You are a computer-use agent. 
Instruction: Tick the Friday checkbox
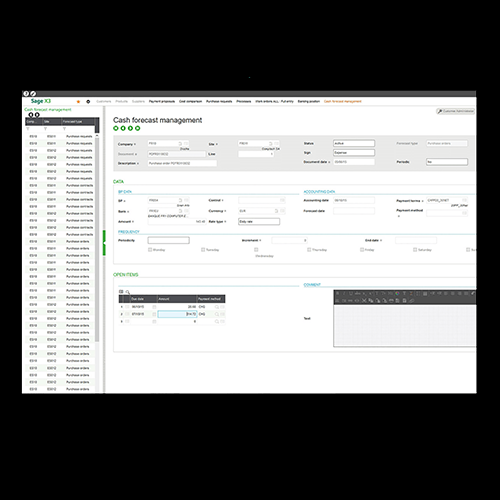point(362,250)
